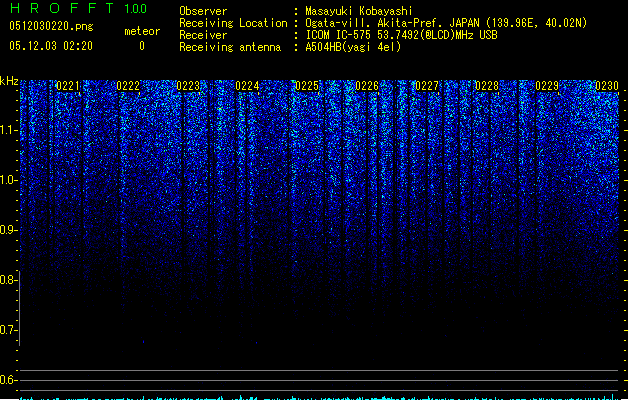Click the timestamp 05.12.03 02:20
Viewport: 629px width, 400px height.
(51, 46)
